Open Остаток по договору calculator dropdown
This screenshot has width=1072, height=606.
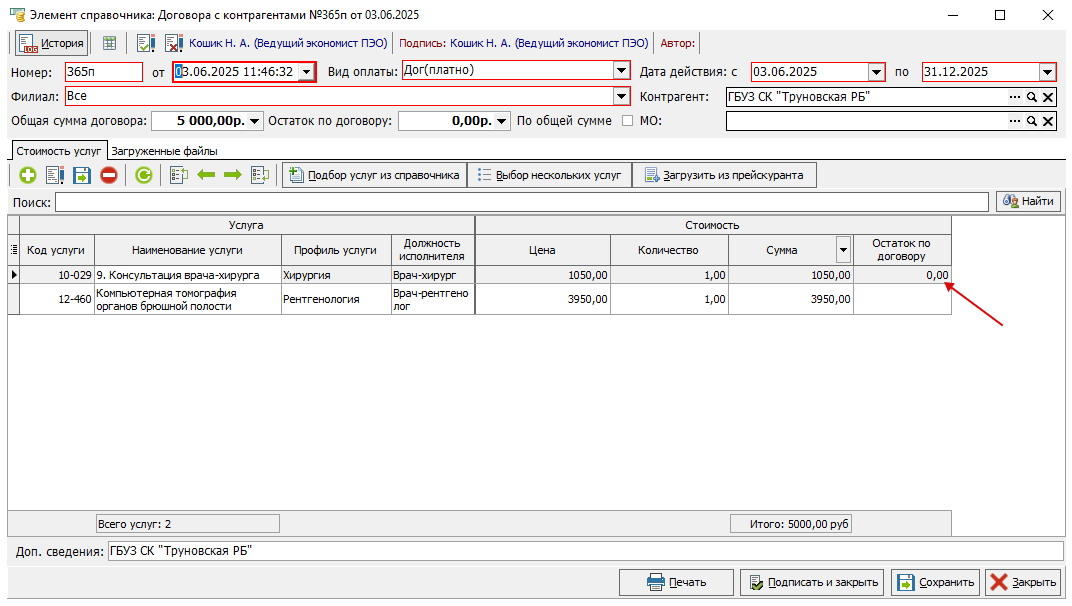tap(501, 121)
